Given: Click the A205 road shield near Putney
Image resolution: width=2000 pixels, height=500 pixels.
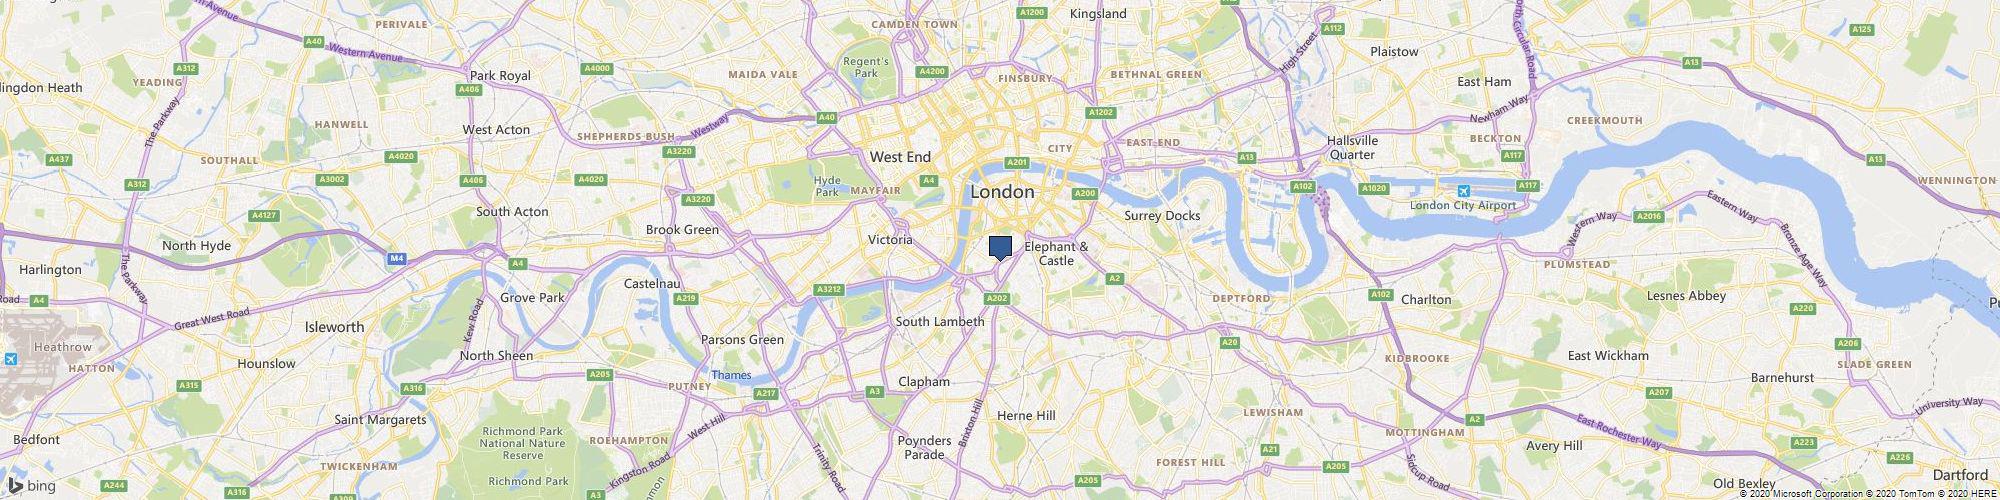Looking at the screenshot, I should pos(600,374).
